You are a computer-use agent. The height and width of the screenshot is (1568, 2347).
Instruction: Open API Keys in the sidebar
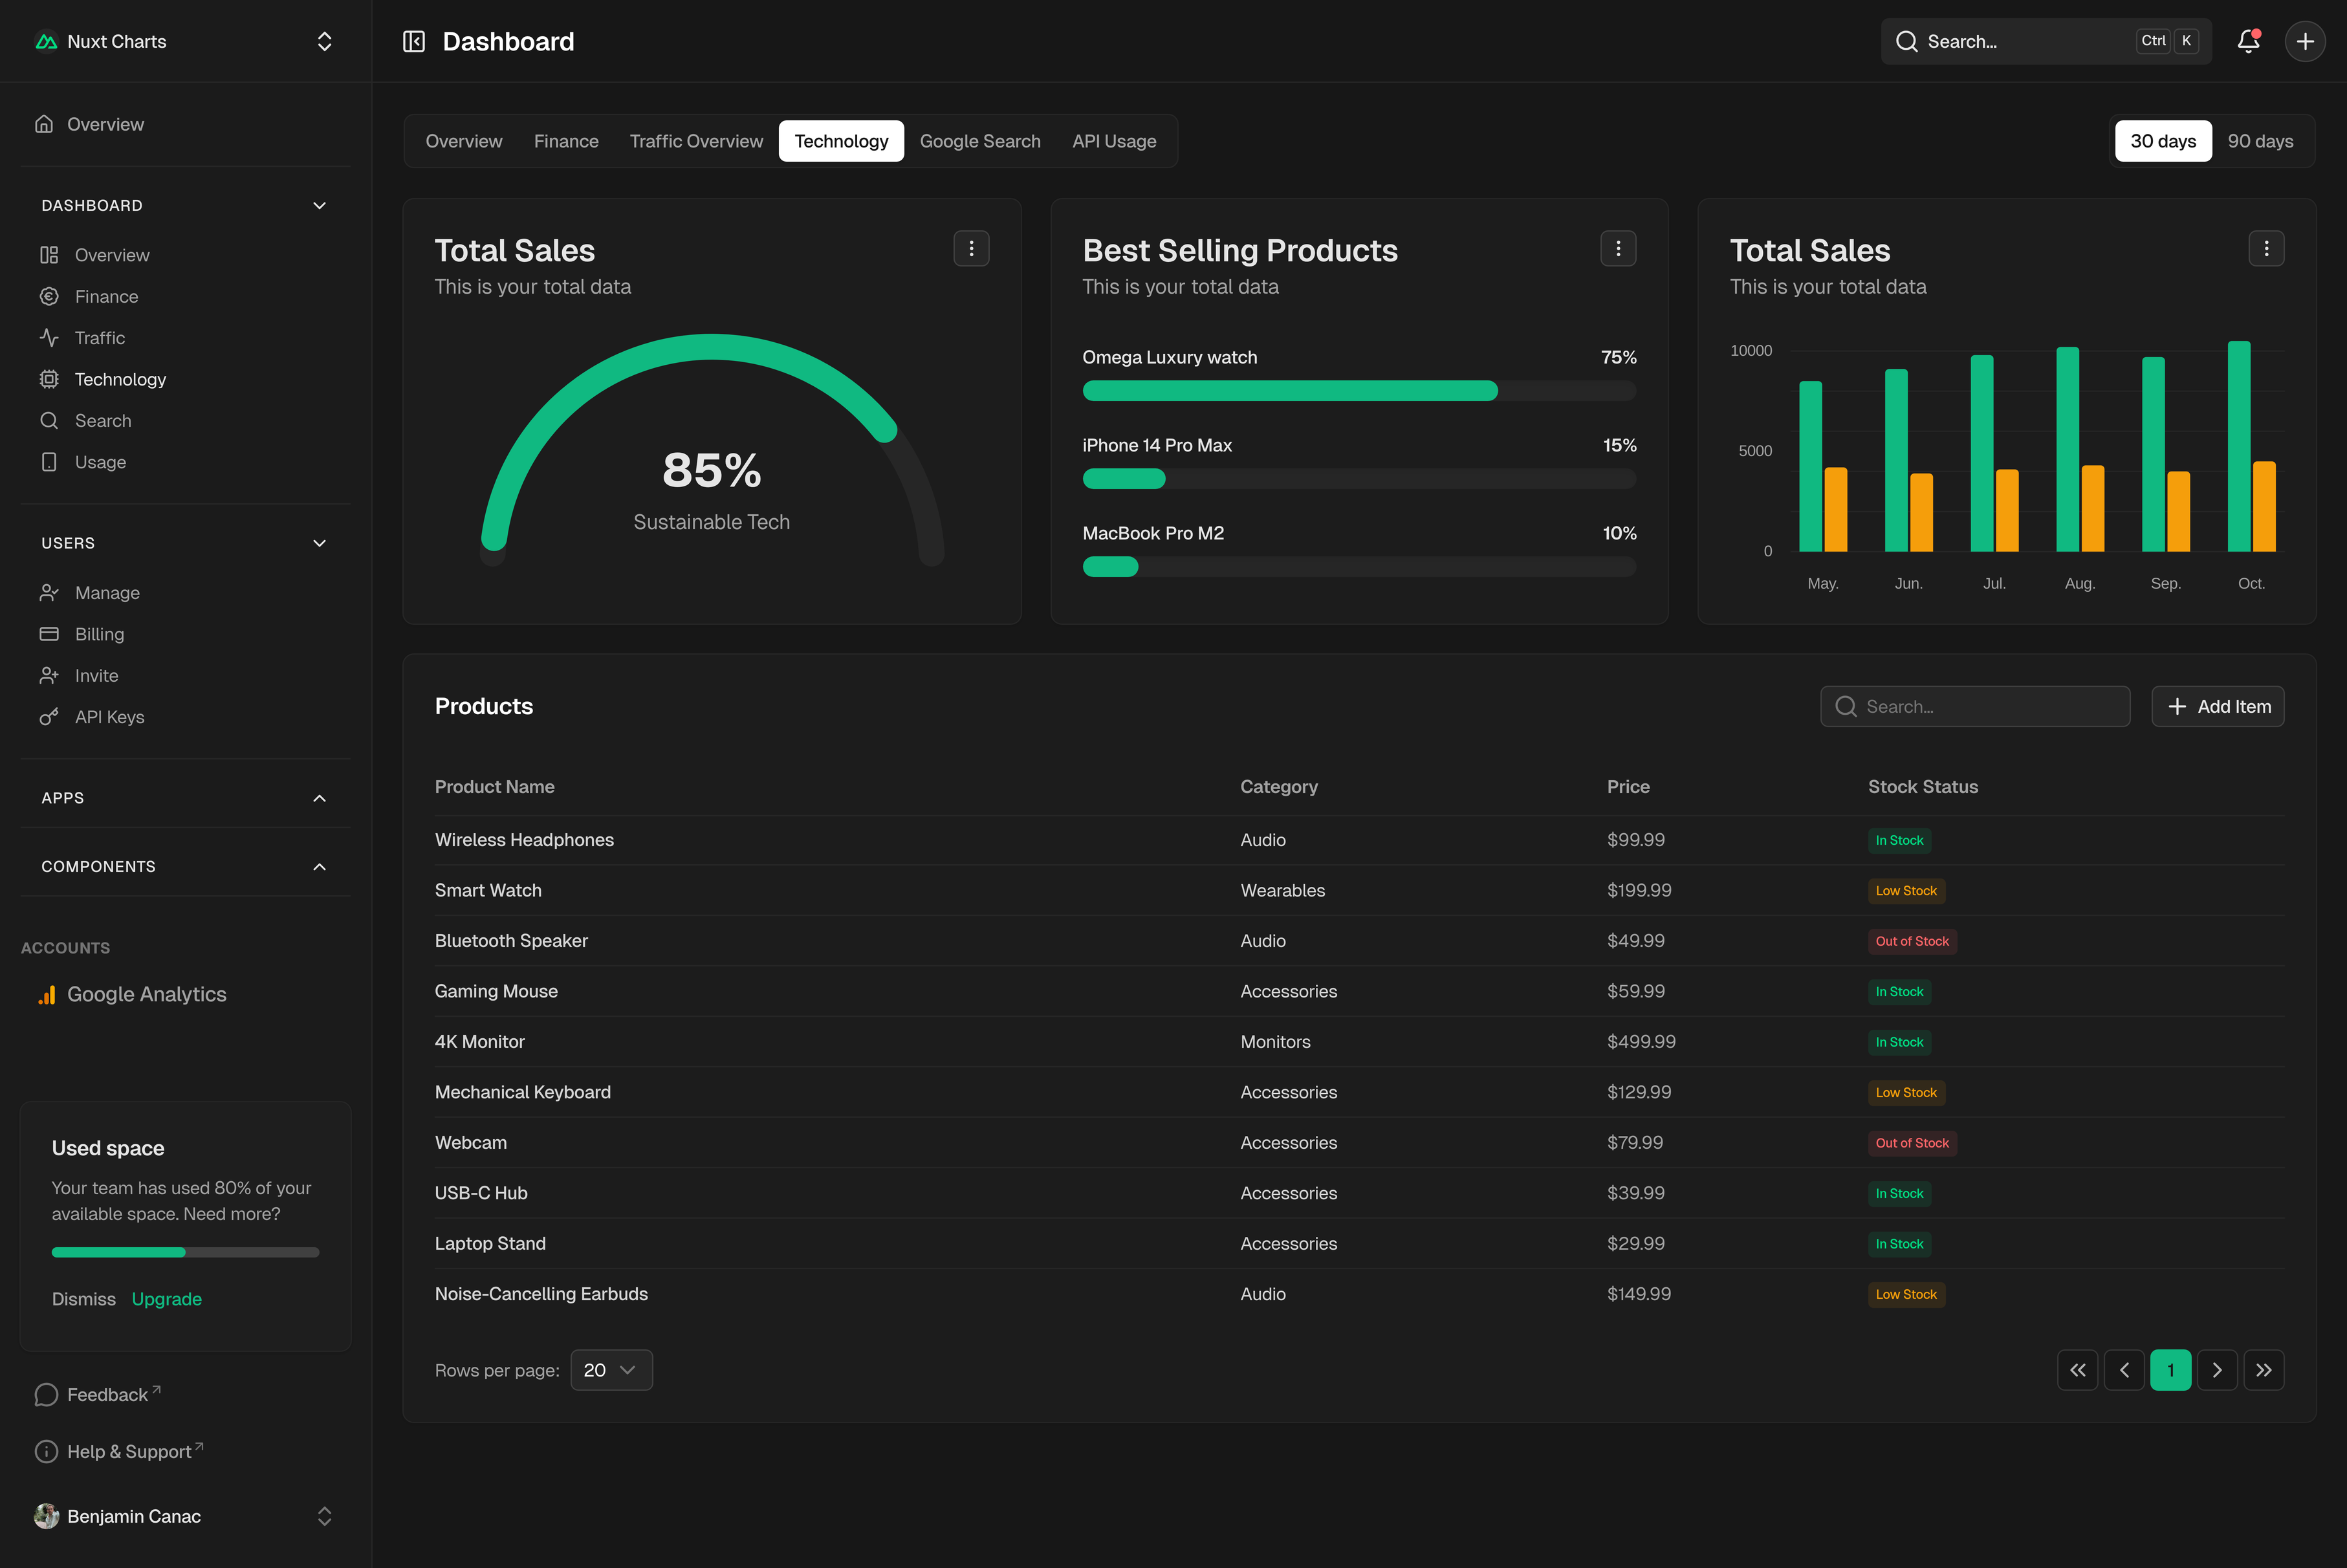[x=109, y=717]
